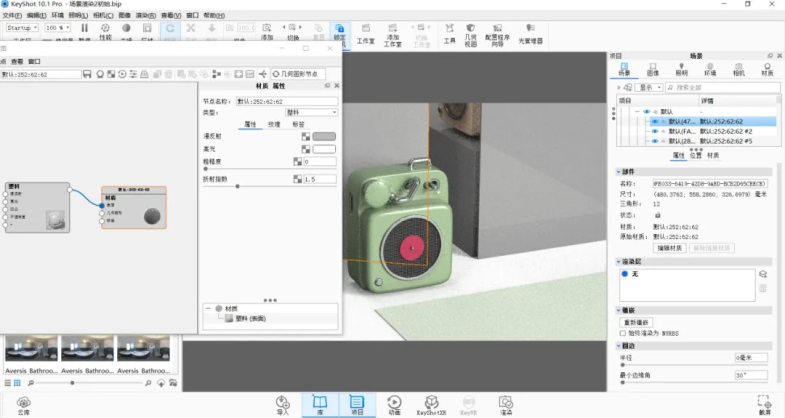This screenshot has height=418, width=785.
Task: Open the Startup workspace dropdown
Action: 21,28
